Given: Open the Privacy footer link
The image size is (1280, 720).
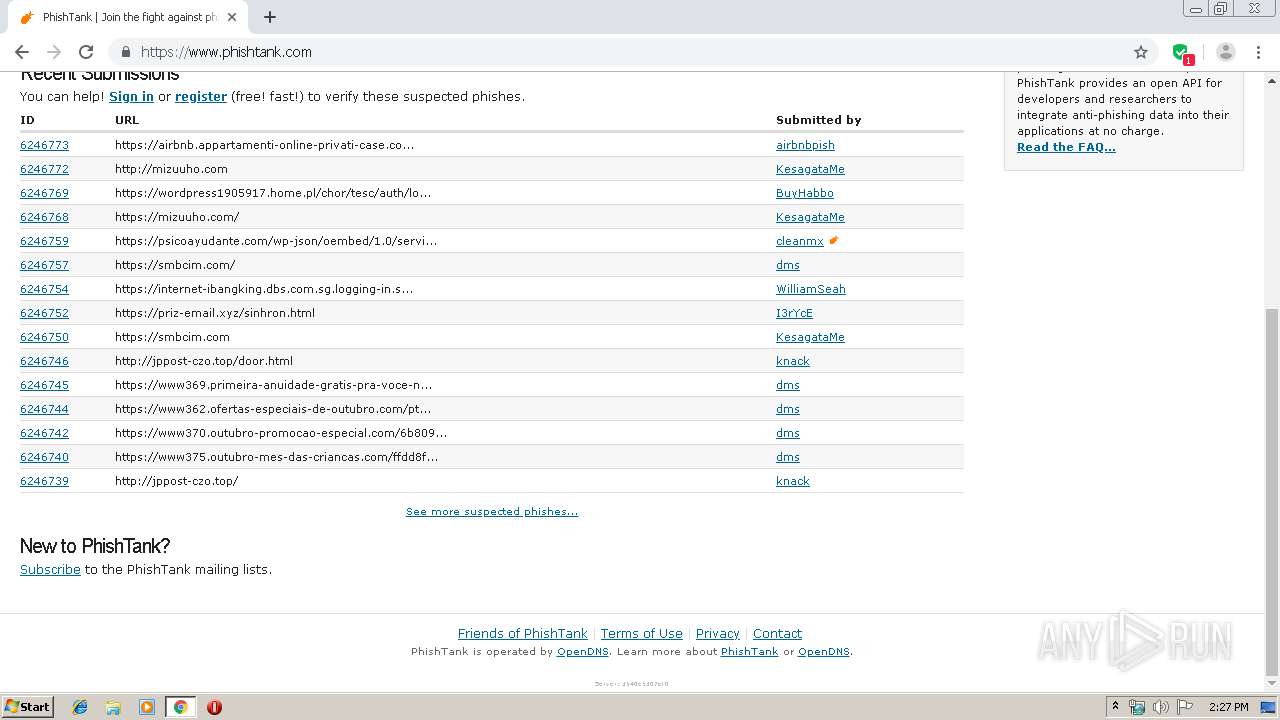Looking at the screenshot, I should click(717, 633).
